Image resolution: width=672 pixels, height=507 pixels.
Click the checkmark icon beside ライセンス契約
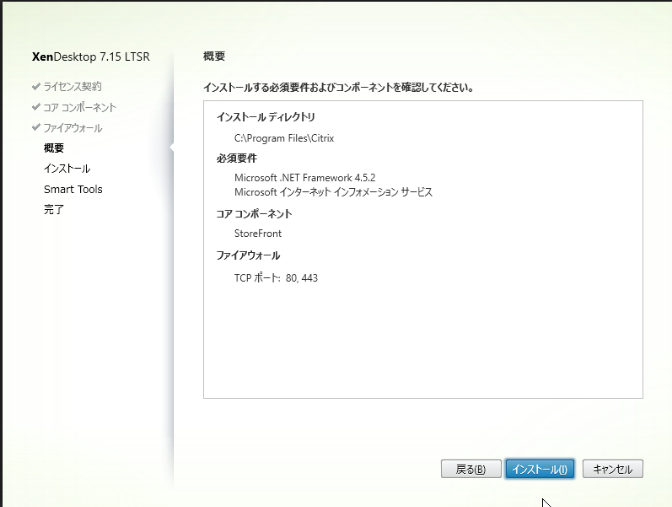[x=36, y=86]
